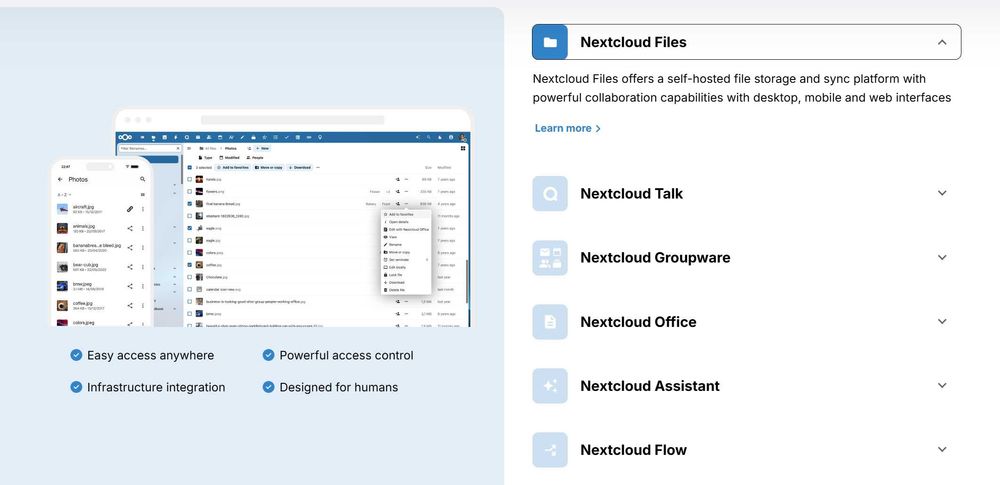Open the Learn more link
This screenshot has height=485, width=1000.
[568, 128]
